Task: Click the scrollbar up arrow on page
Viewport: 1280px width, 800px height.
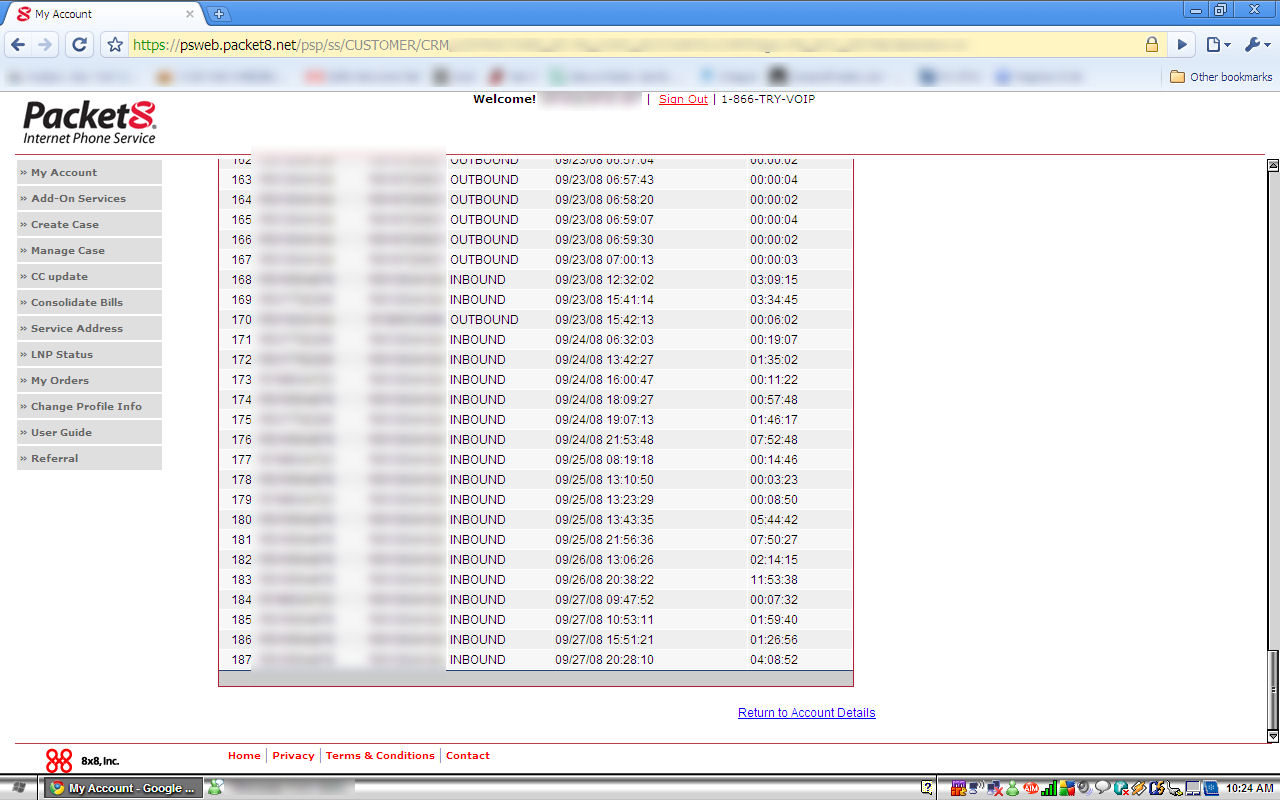Action: [x=1273, y=165]
